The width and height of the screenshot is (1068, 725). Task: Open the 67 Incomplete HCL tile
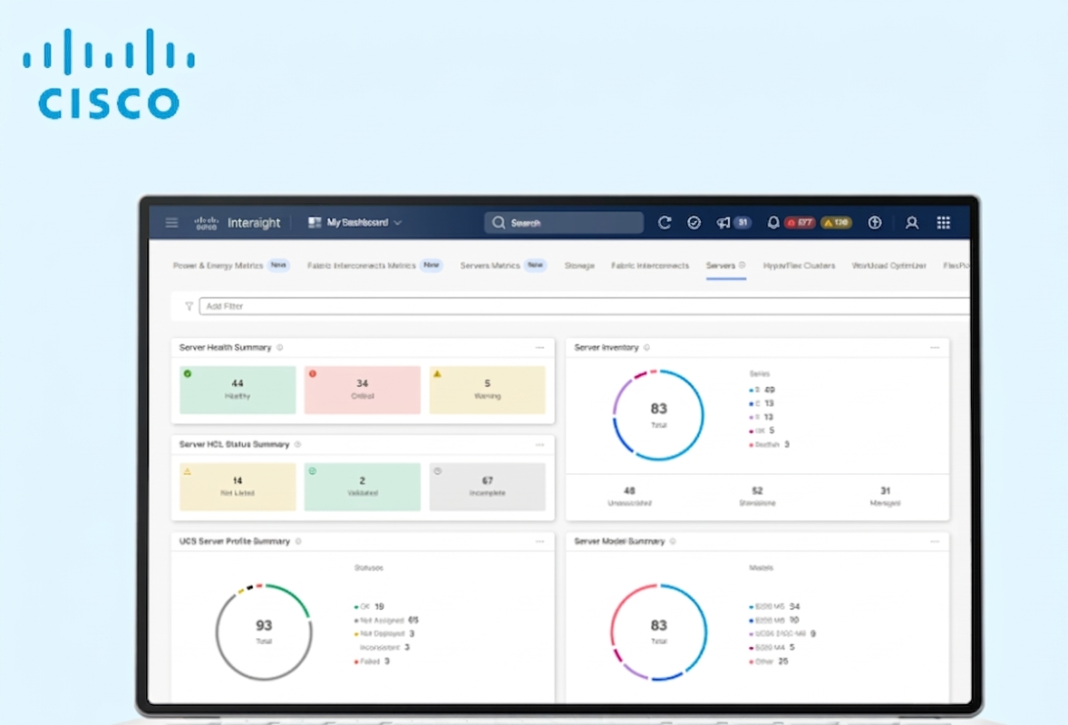coord(487,487)
